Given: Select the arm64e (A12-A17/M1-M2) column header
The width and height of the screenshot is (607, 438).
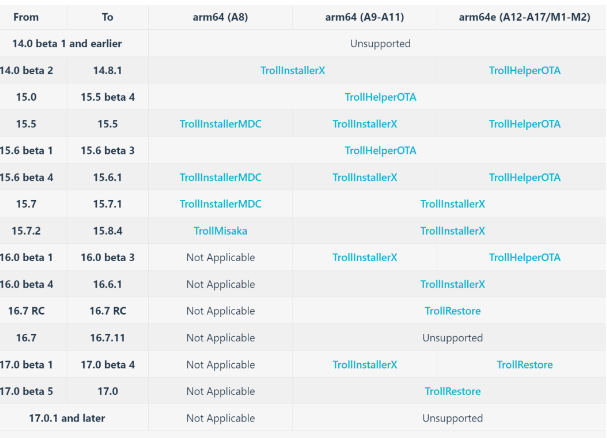Looking at the screenshot, I should pos(525,17).
